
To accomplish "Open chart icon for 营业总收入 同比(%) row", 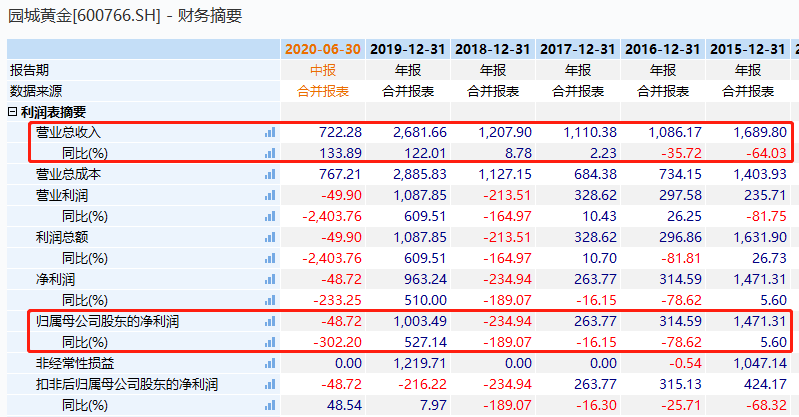I will 270,153.
